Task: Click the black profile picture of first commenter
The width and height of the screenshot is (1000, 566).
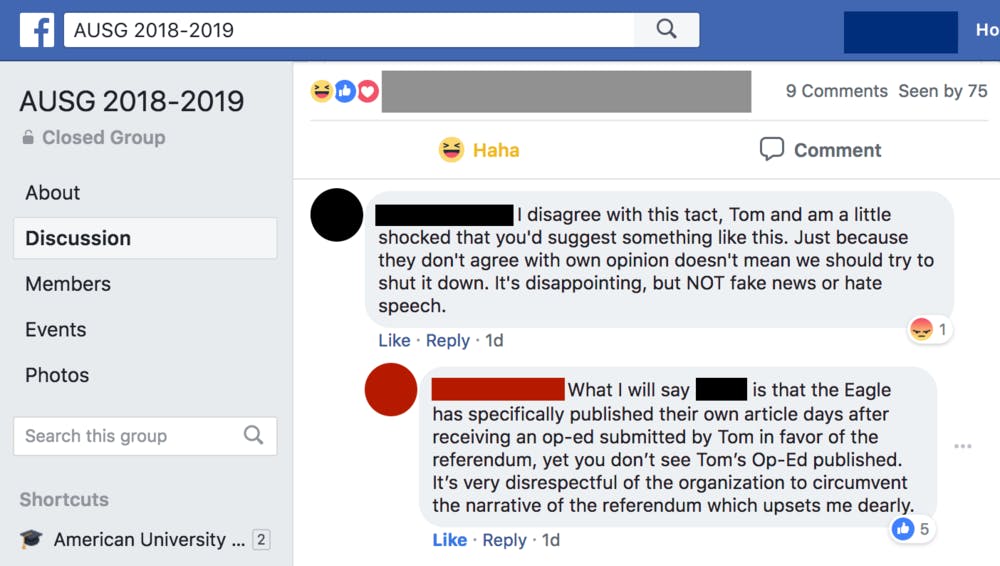Action: [x=337, y=214]
